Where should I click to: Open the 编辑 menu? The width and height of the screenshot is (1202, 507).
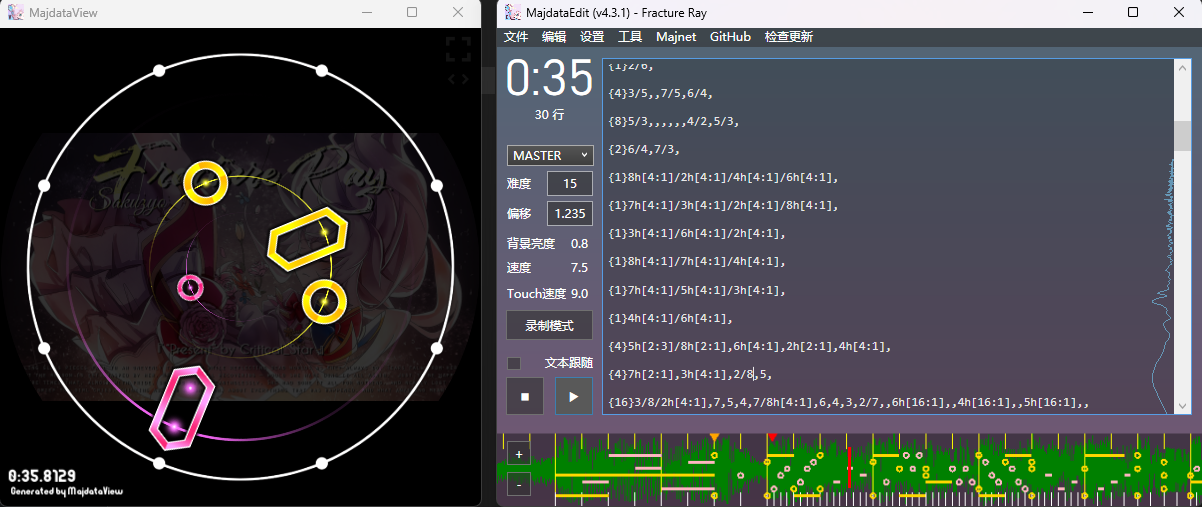pos(554,37)
